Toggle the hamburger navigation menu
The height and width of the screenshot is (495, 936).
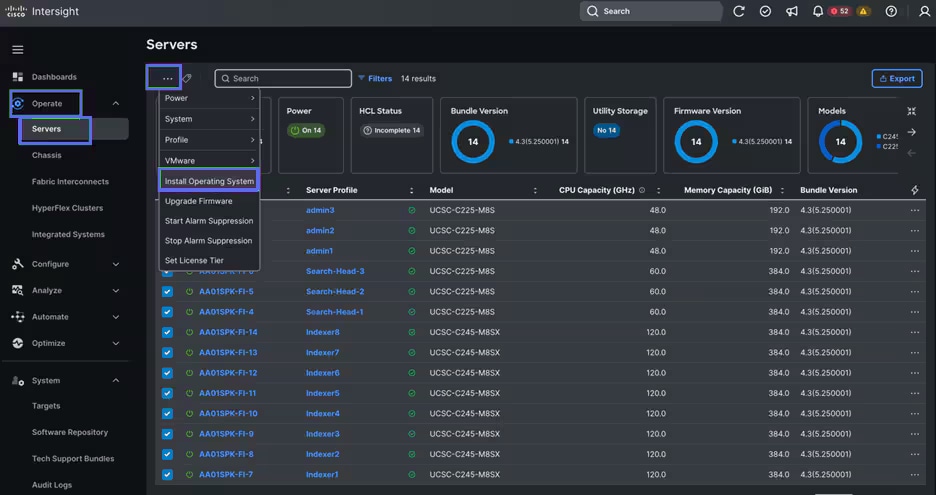(17, 49)
